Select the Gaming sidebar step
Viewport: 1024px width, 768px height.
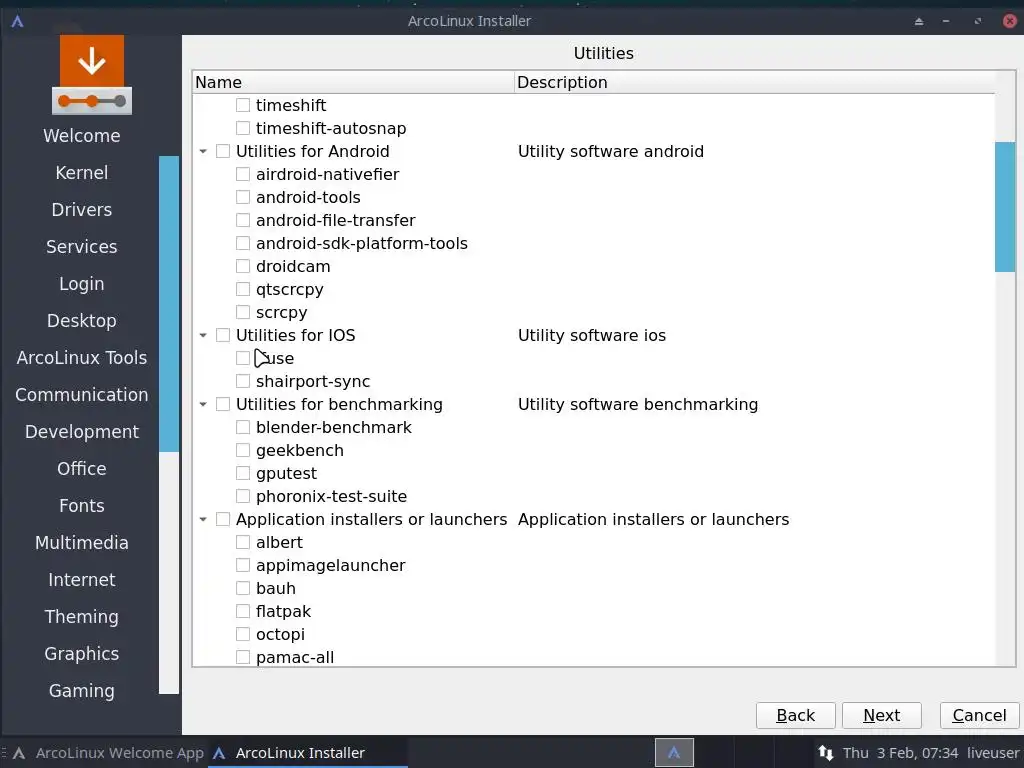(x=82, y=691)
